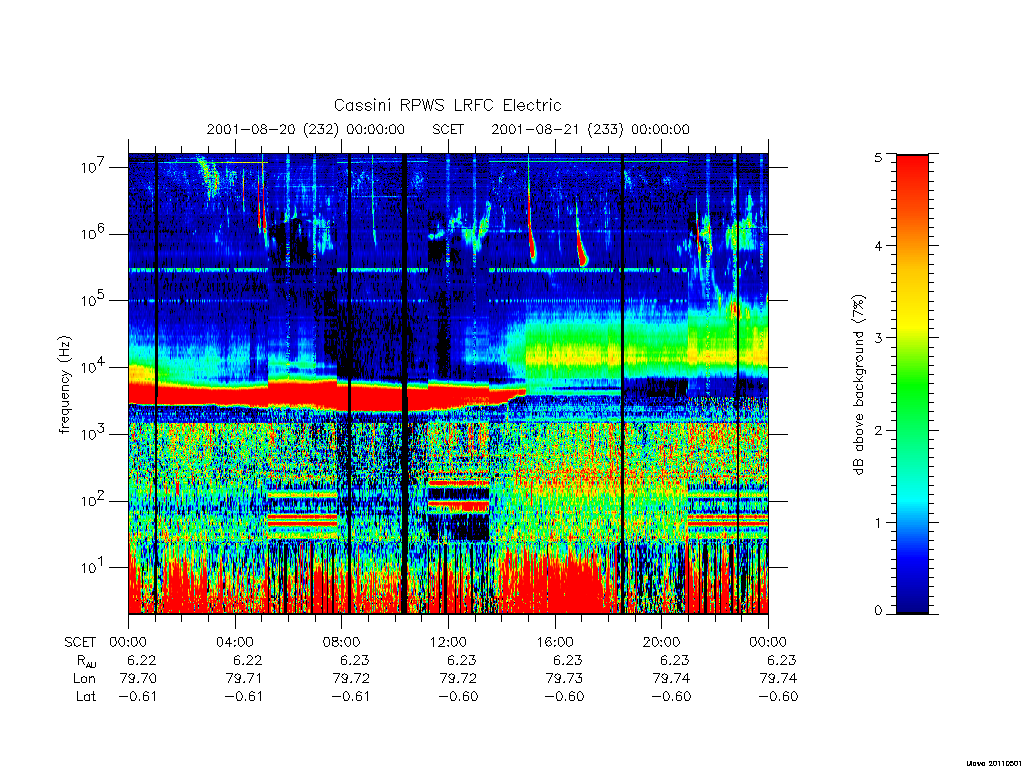Screen dimensions: 1024x768
Task: Click the colorbar tick label 2
Action: point(878,430)
